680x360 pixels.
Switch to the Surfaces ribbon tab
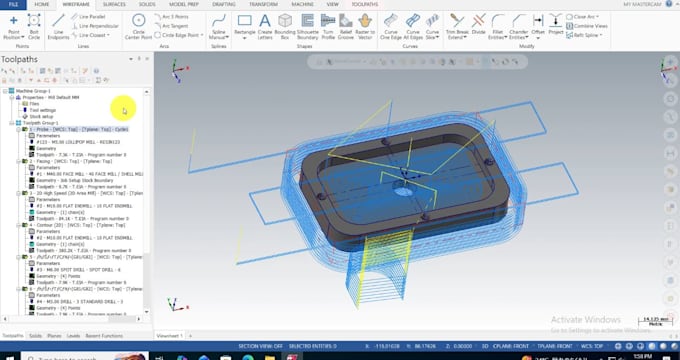[x=114, y=4]
